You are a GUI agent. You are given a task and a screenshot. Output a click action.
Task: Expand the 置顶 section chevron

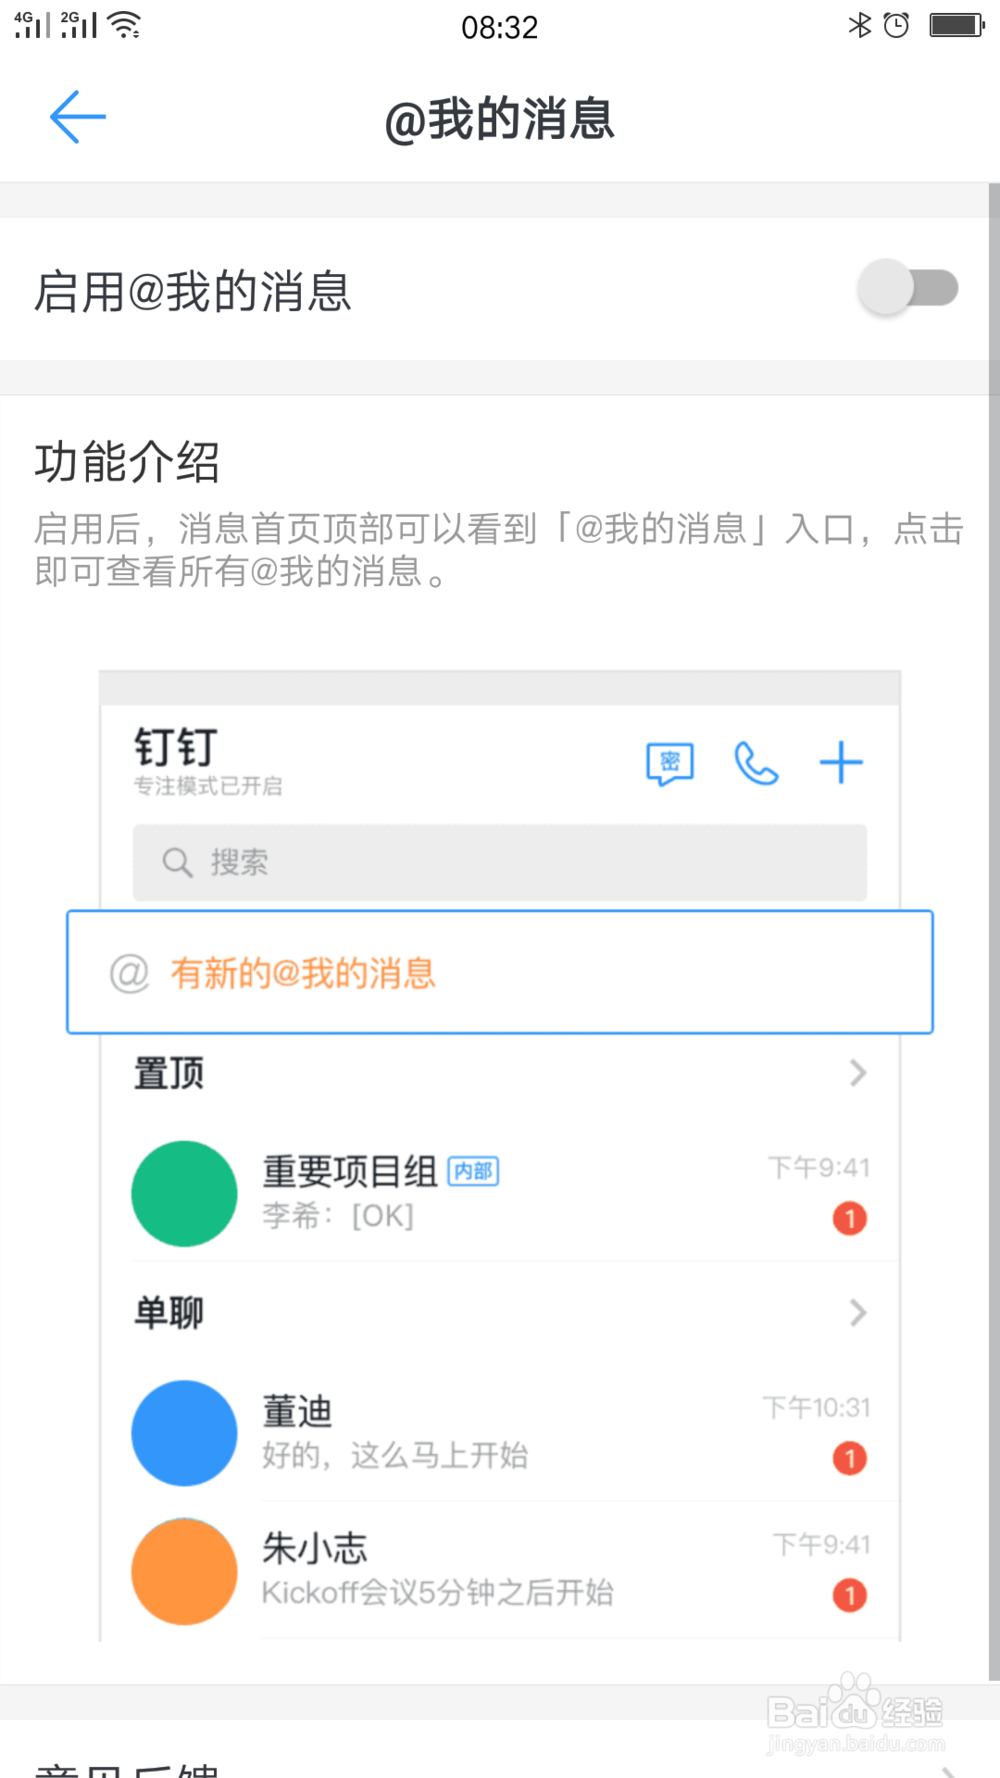pos(857,1073)
